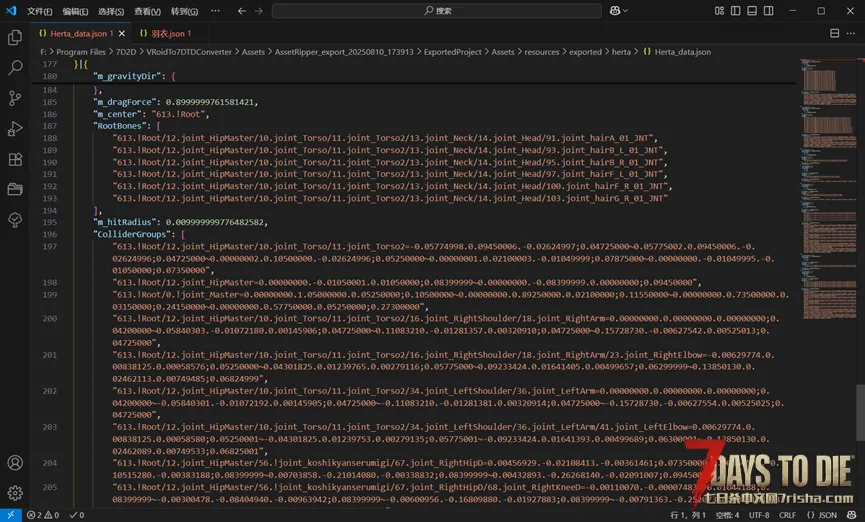Click the VS Code logo in title bar
This screenshot has width=865, height=522.
(11, 10)
